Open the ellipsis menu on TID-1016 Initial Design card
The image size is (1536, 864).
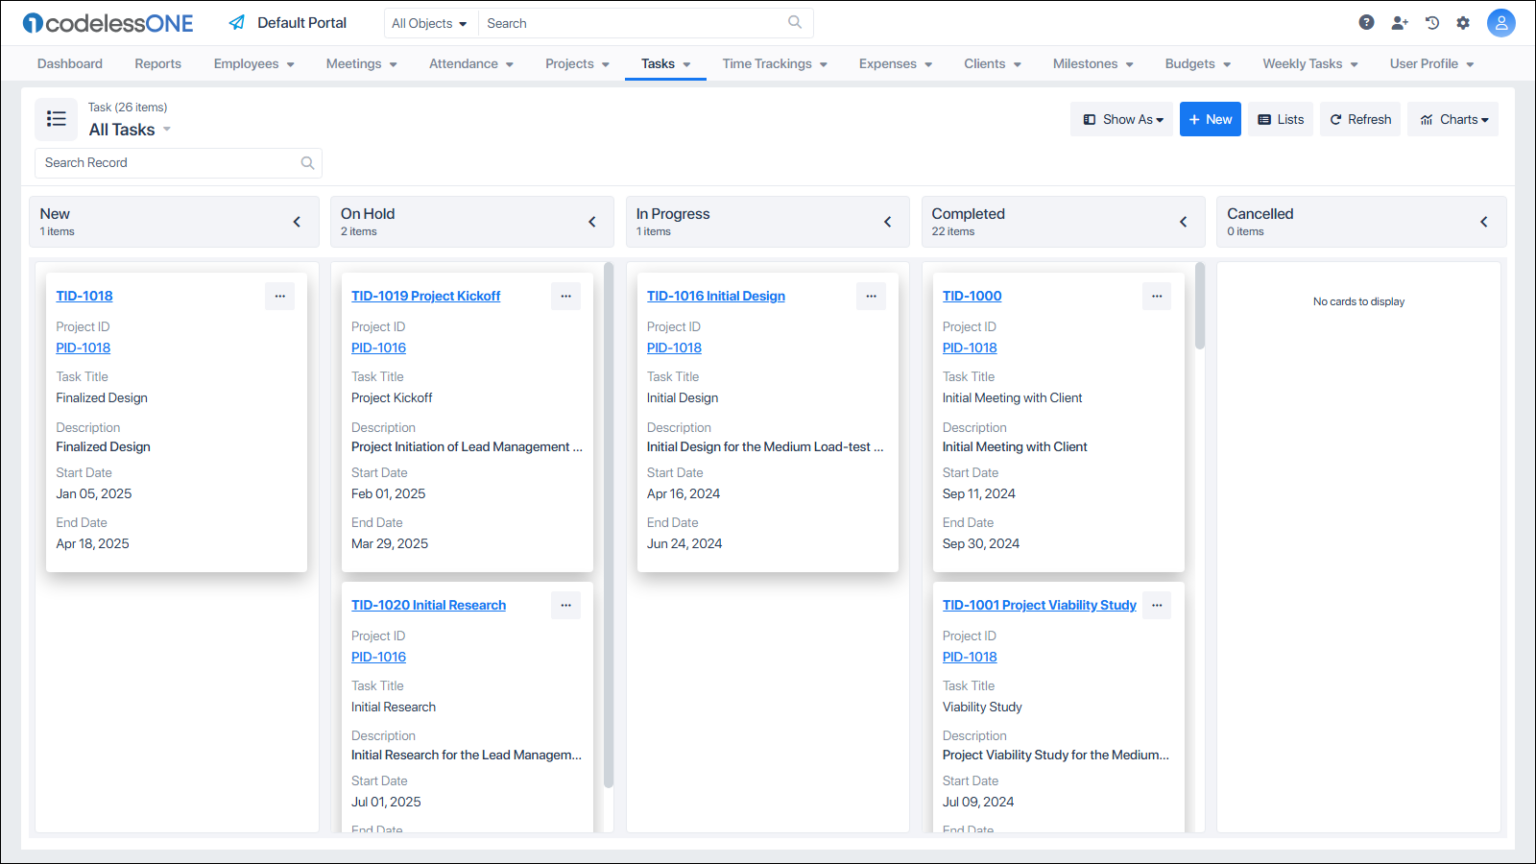tap(871, 296)
